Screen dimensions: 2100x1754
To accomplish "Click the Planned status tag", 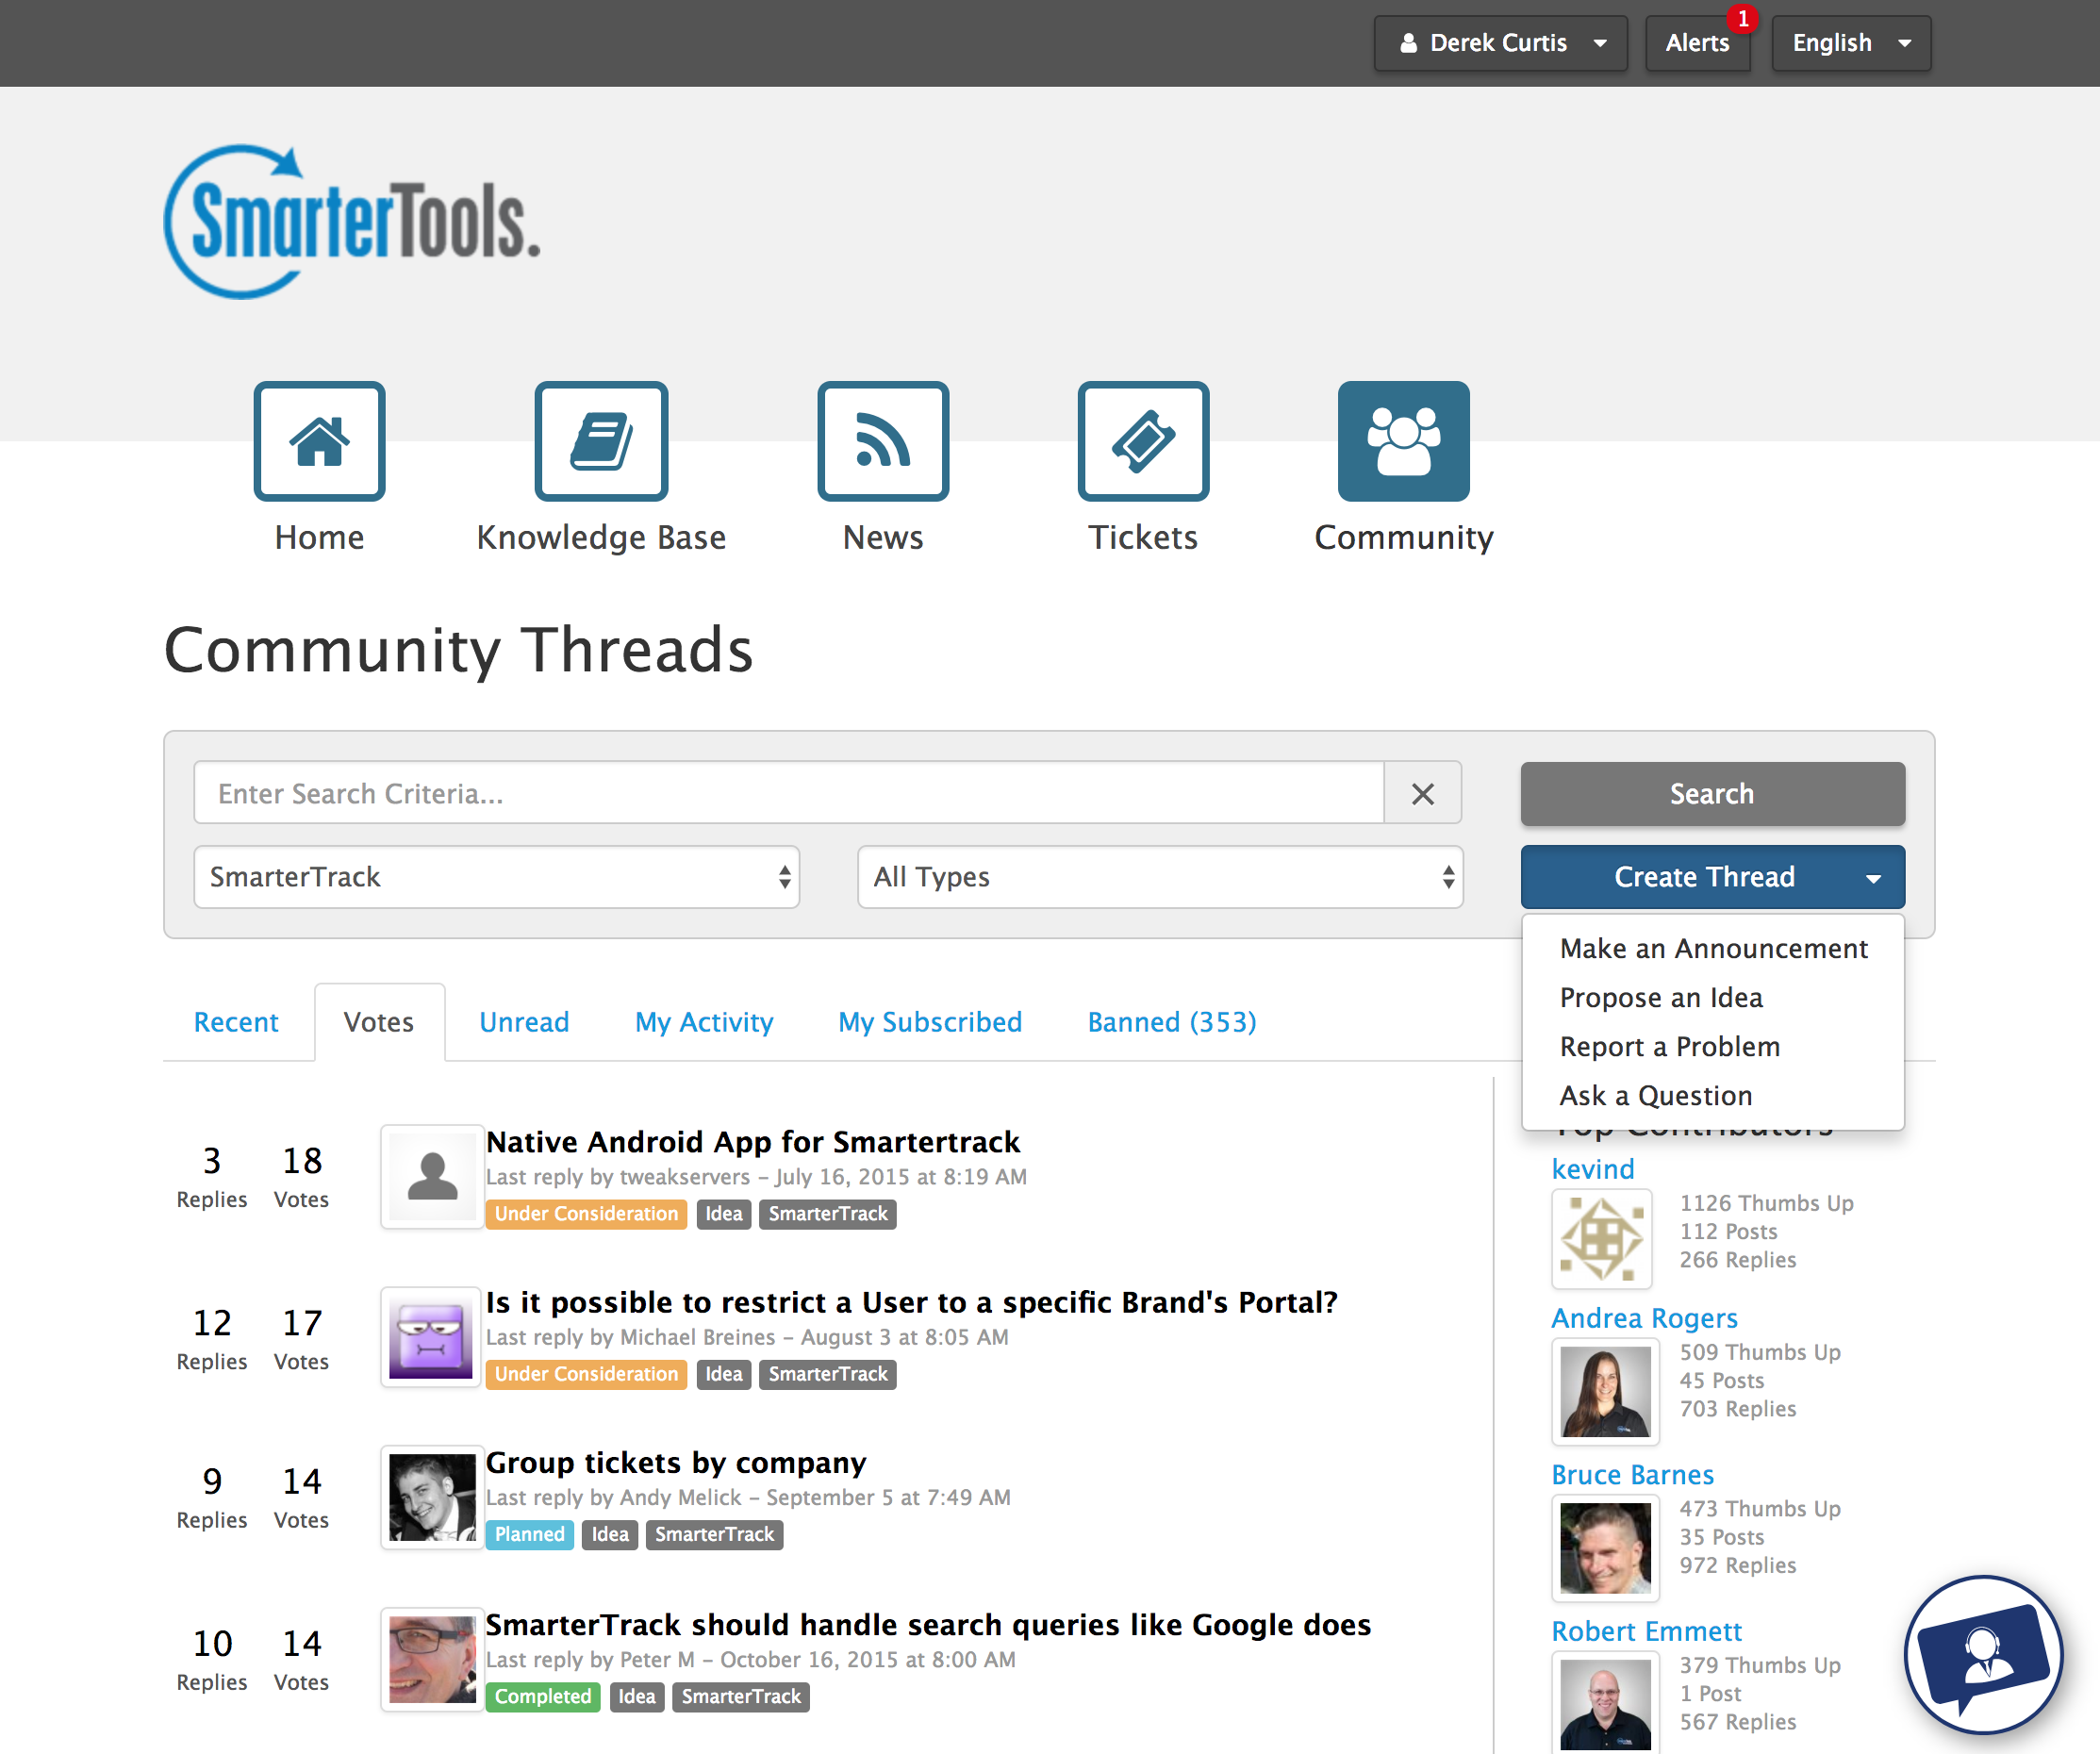I will (529, 1534).
